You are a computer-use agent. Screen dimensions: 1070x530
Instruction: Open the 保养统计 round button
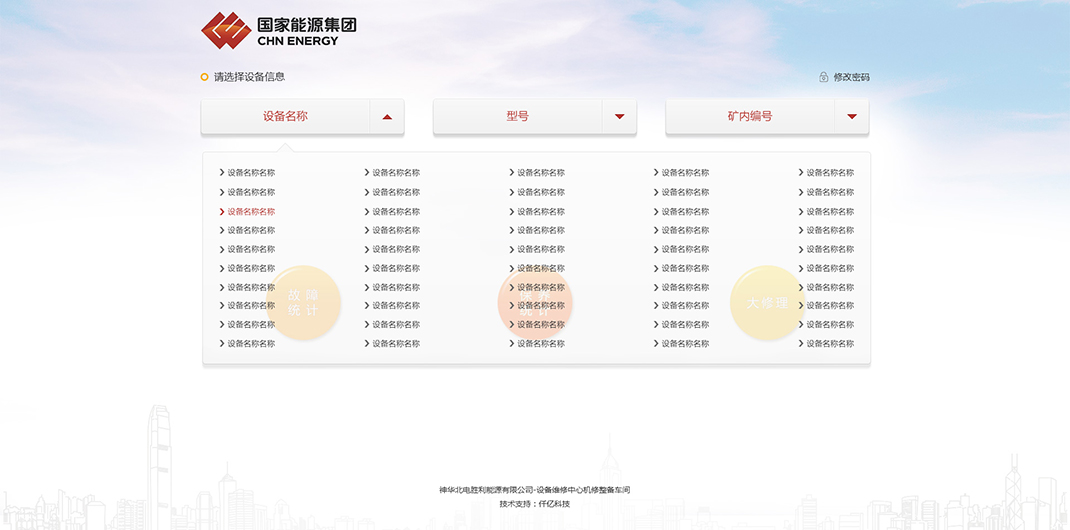(535, 302)
